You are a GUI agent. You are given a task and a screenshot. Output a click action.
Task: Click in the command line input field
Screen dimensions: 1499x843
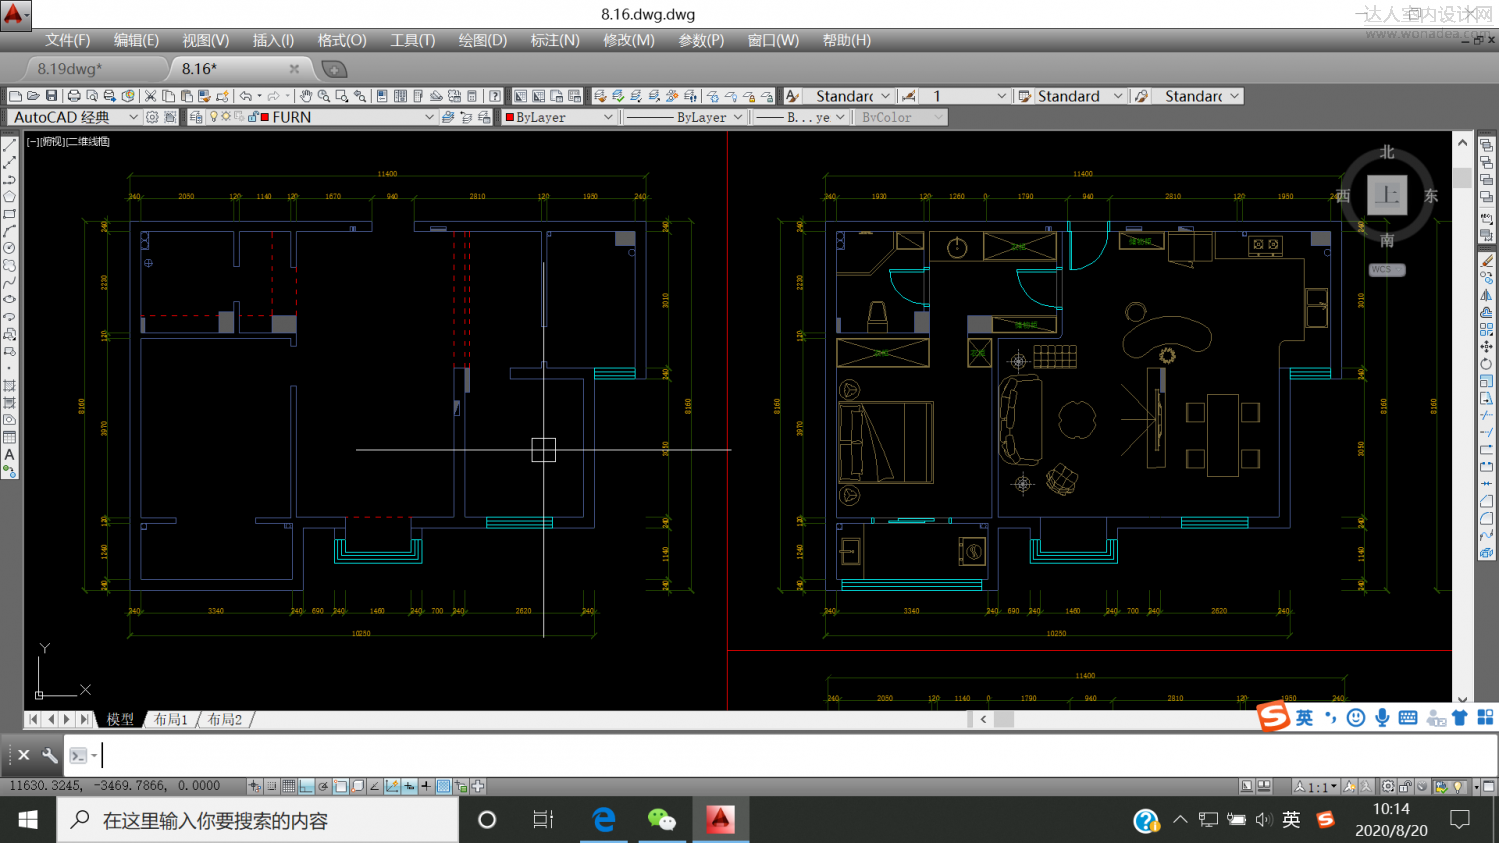[795, 756]
